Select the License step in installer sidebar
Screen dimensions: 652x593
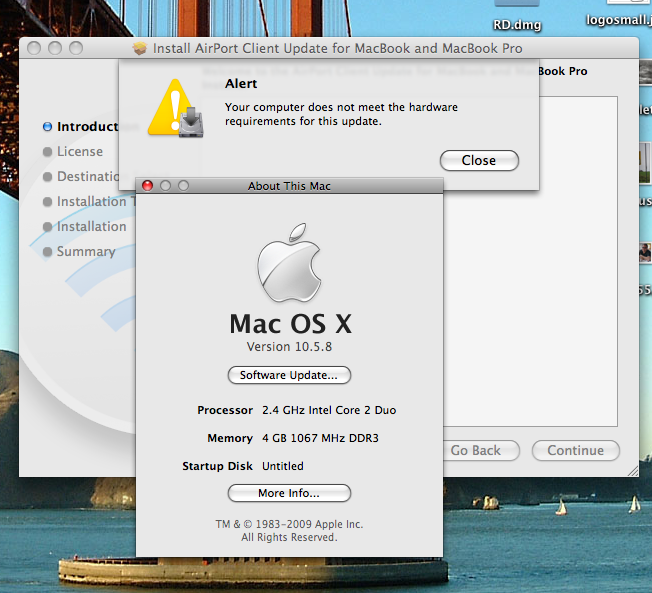click(73, 151)
